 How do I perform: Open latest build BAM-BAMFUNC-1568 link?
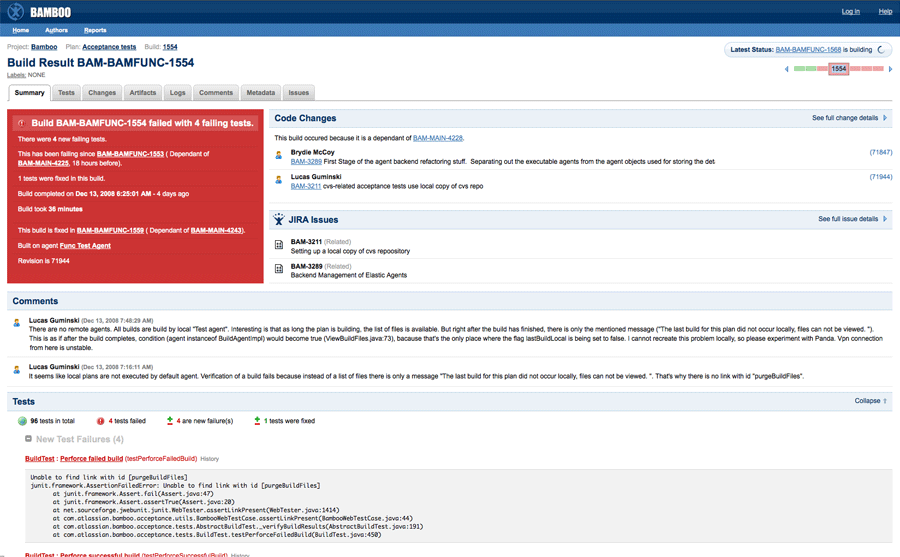[x=808, y=50]
